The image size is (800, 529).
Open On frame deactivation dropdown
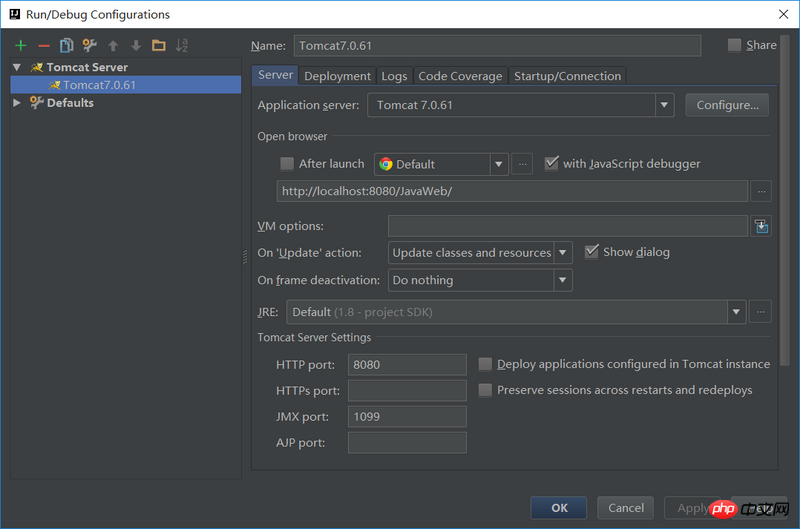562,280
